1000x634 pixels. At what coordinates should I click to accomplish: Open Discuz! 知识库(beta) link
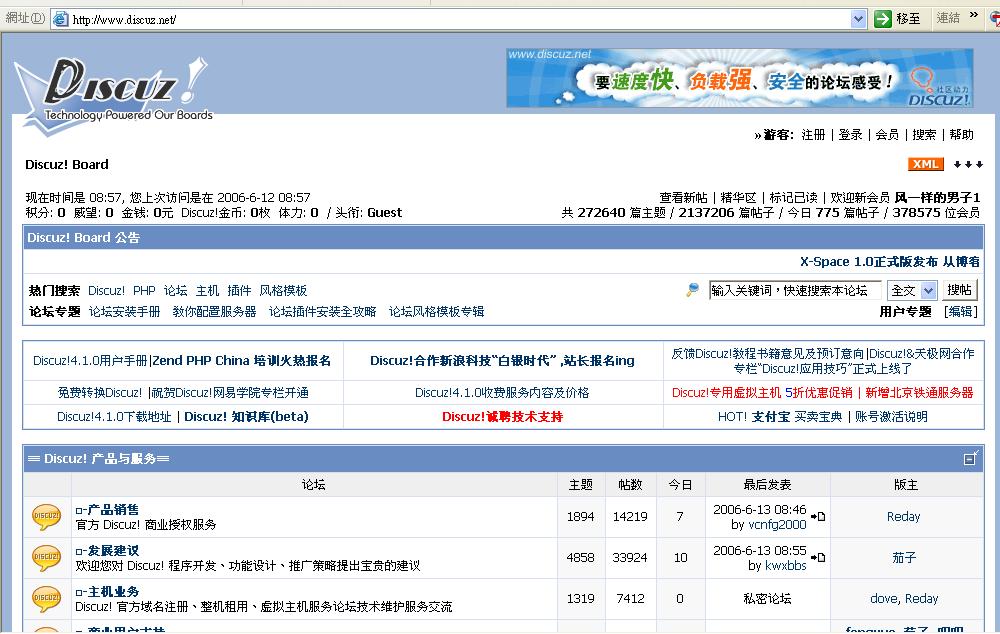pyautogui.click(x=246, y=417)
